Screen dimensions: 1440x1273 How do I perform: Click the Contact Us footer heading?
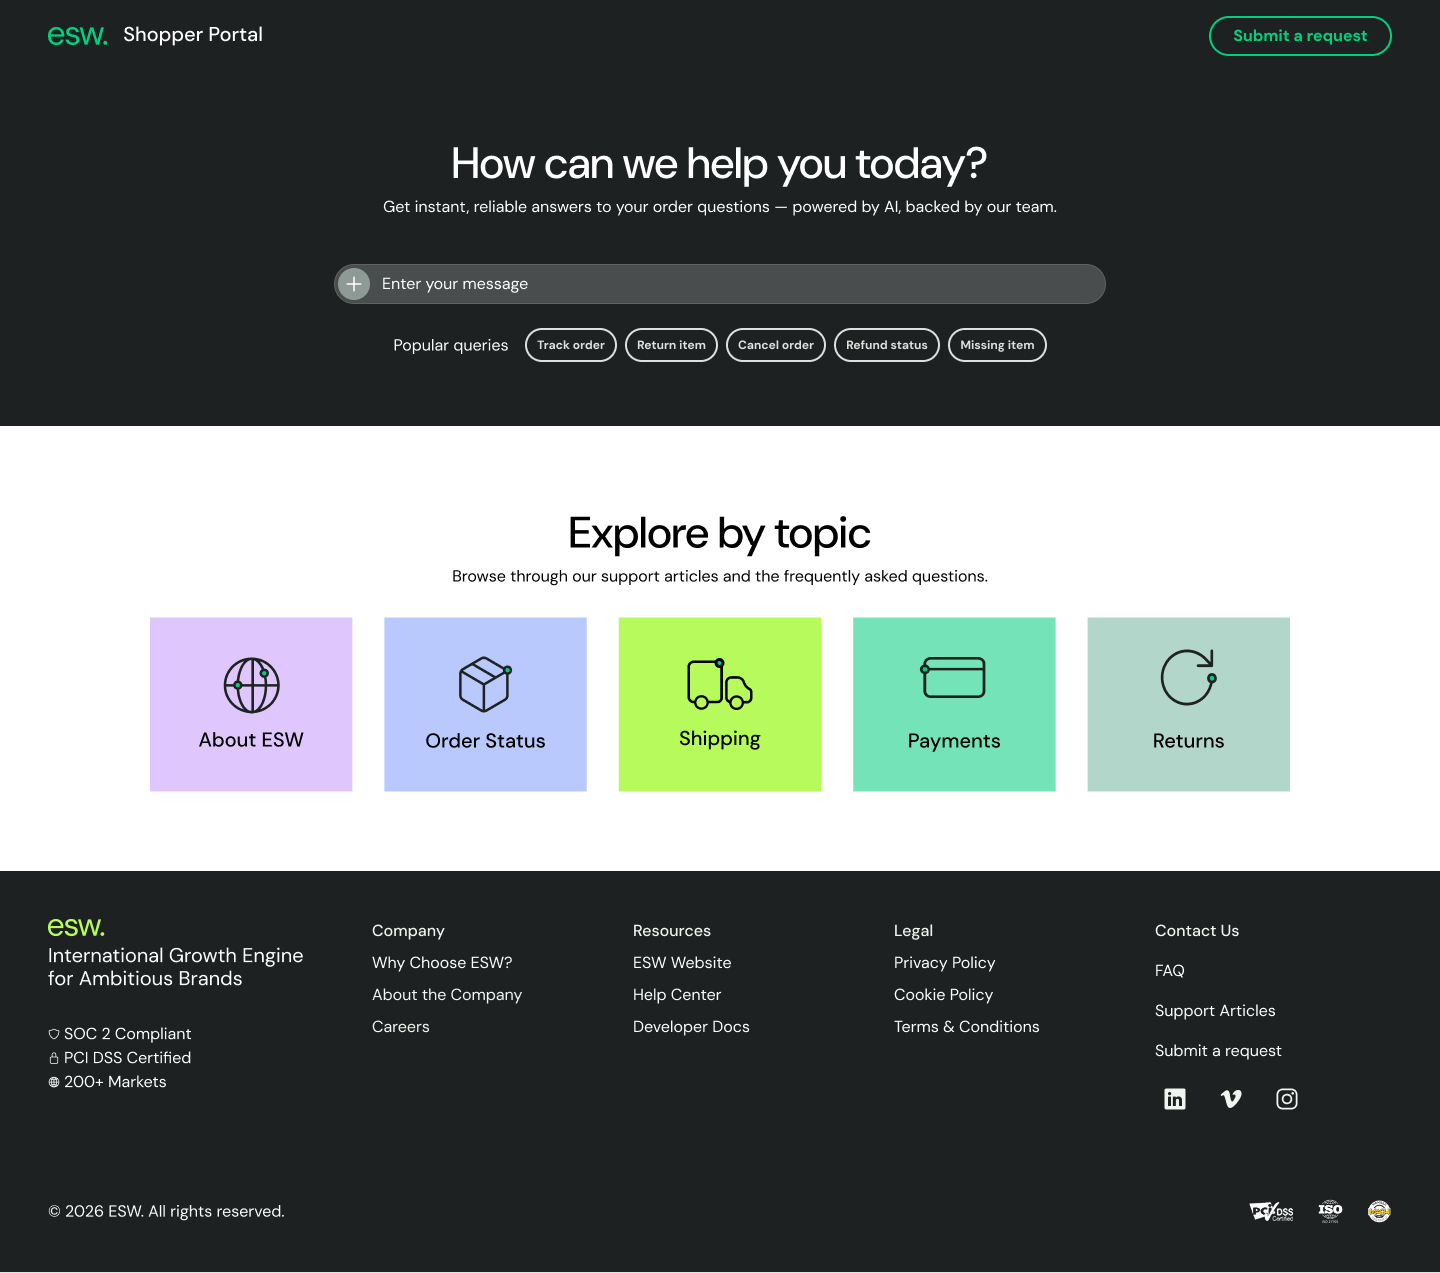tap(1197, 931)
